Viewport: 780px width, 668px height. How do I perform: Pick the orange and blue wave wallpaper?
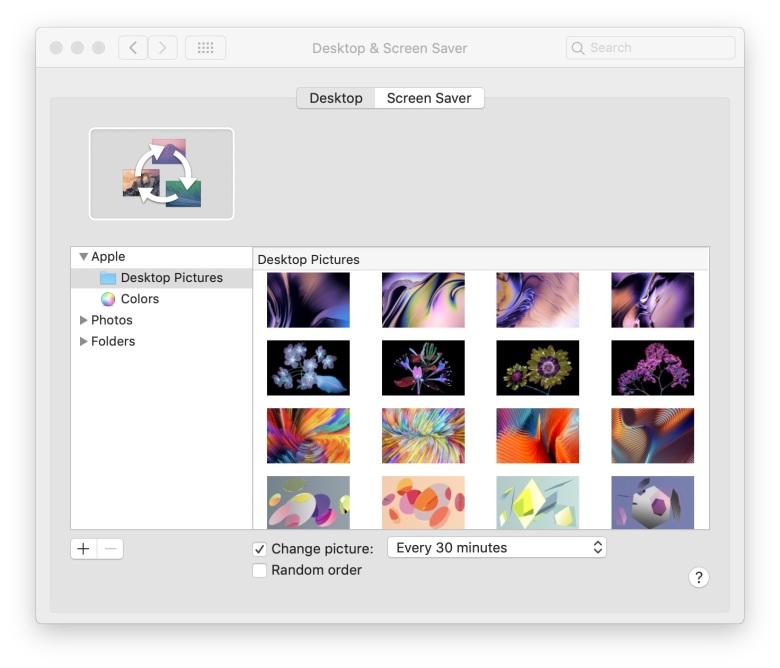(537, 435)
